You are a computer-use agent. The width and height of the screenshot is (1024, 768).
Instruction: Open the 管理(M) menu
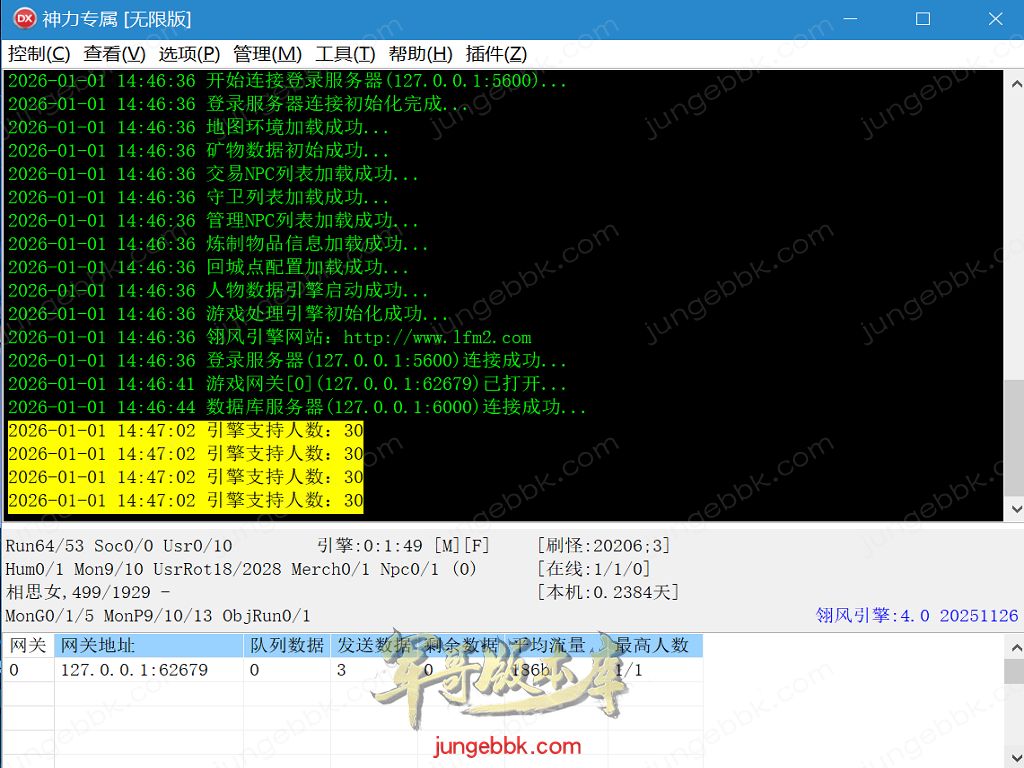coord(267,54)
